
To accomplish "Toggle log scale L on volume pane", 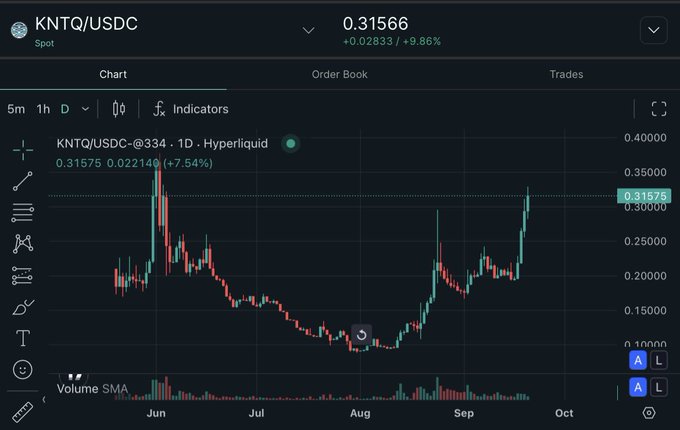I will point(659,387).
